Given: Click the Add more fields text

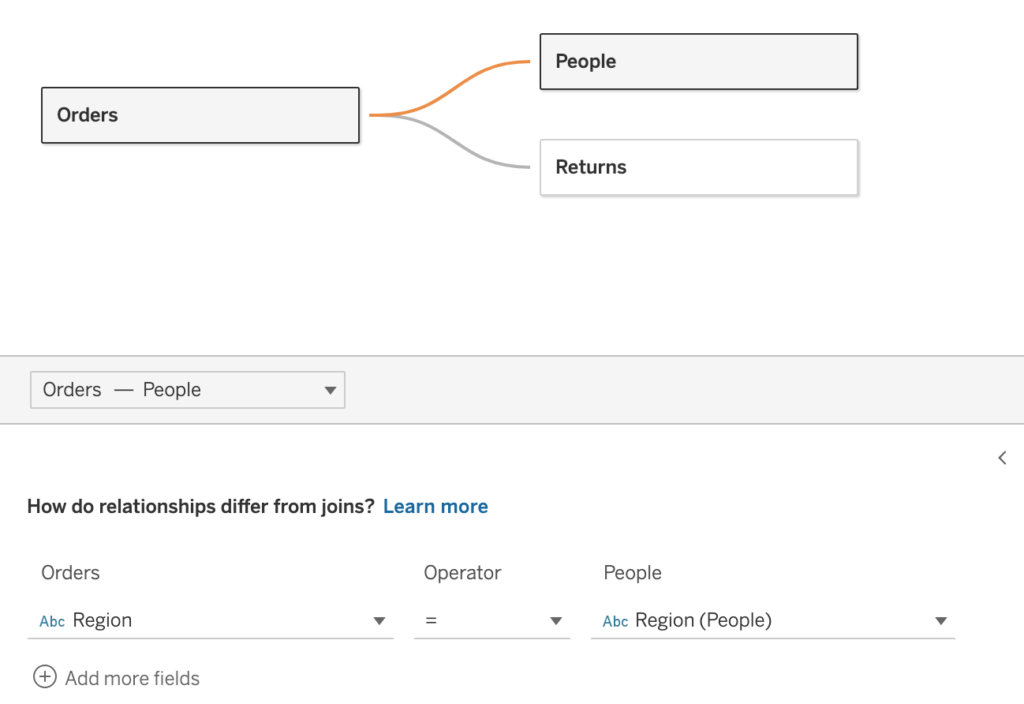Looking at the screenshot, I should [x=132, y=678].
